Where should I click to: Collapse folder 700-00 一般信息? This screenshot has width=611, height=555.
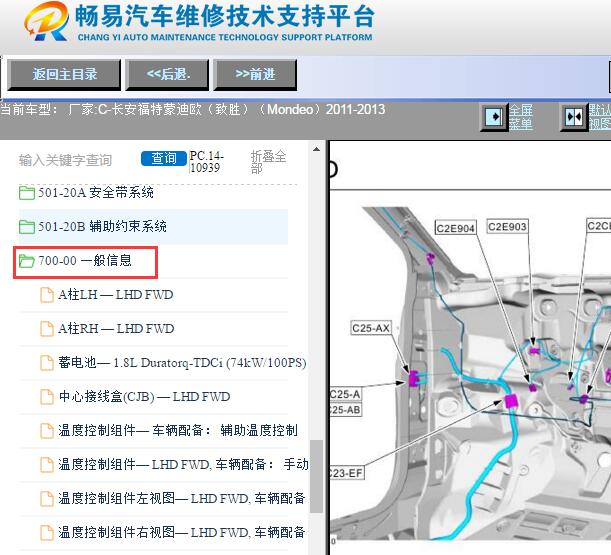click(85, 260)
